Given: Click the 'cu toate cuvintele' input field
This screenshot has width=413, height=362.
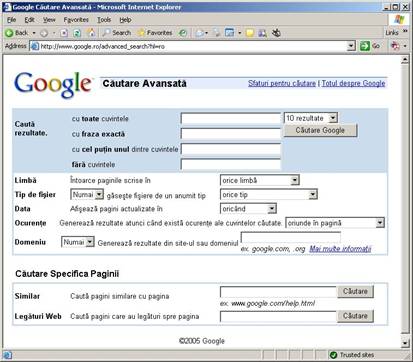Looking at the screenshot, I should pos(231,118).
